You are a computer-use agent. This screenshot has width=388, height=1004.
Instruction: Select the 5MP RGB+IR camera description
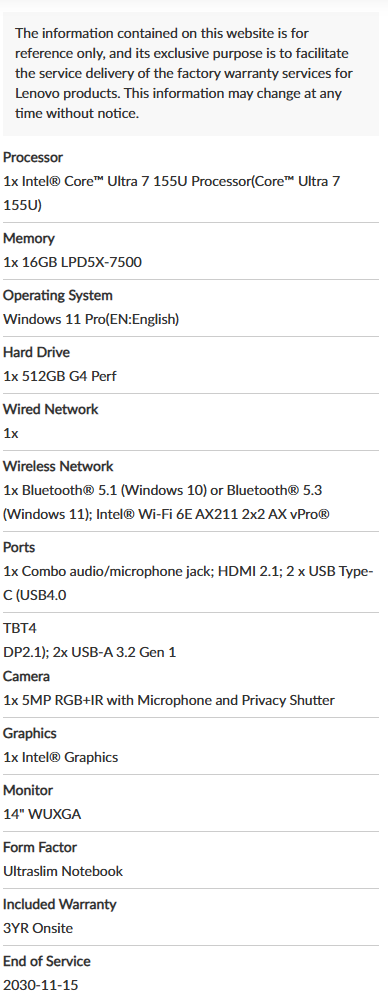169,700
